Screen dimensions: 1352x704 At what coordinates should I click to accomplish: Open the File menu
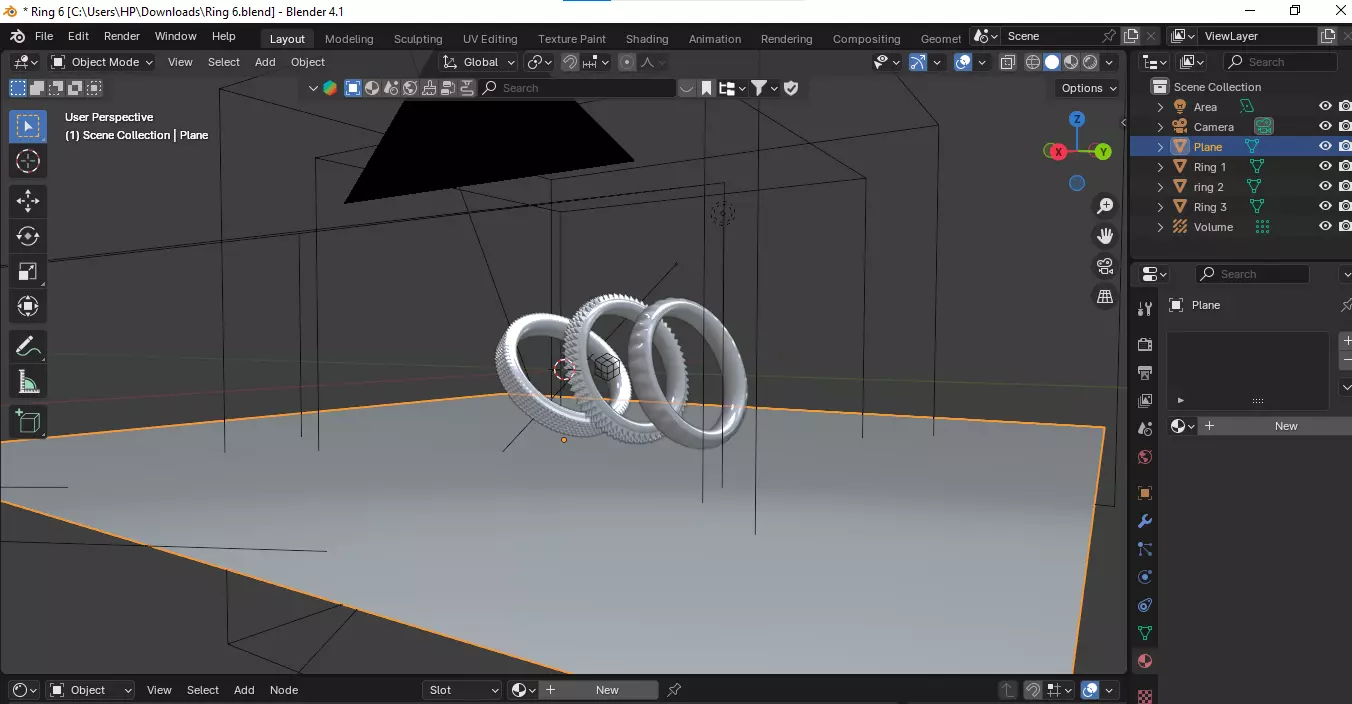click(44, 36)
